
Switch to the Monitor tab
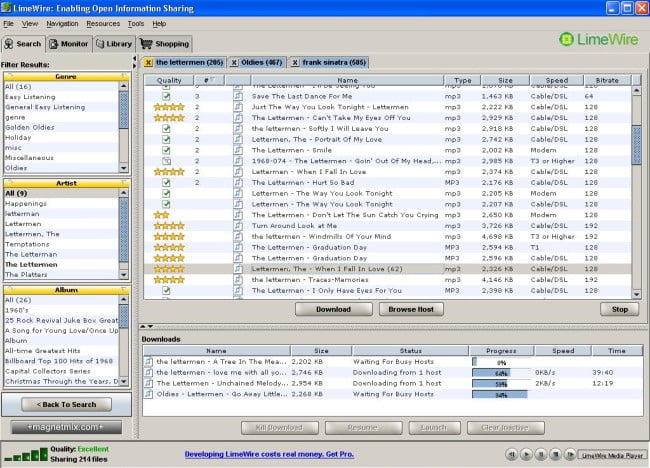coord(69,44)
